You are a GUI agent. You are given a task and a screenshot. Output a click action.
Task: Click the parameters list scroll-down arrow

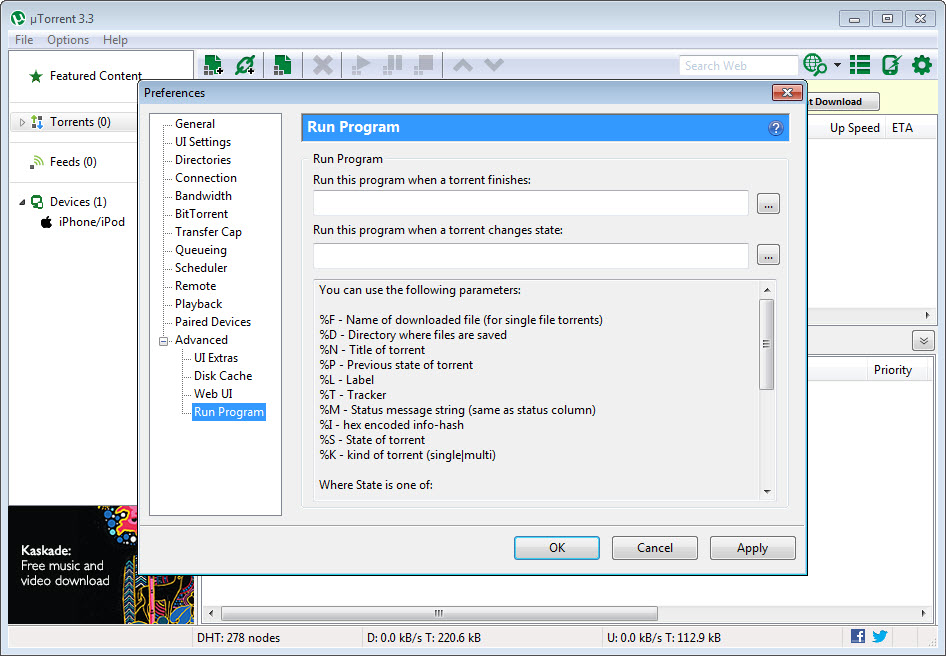[767, 492]
